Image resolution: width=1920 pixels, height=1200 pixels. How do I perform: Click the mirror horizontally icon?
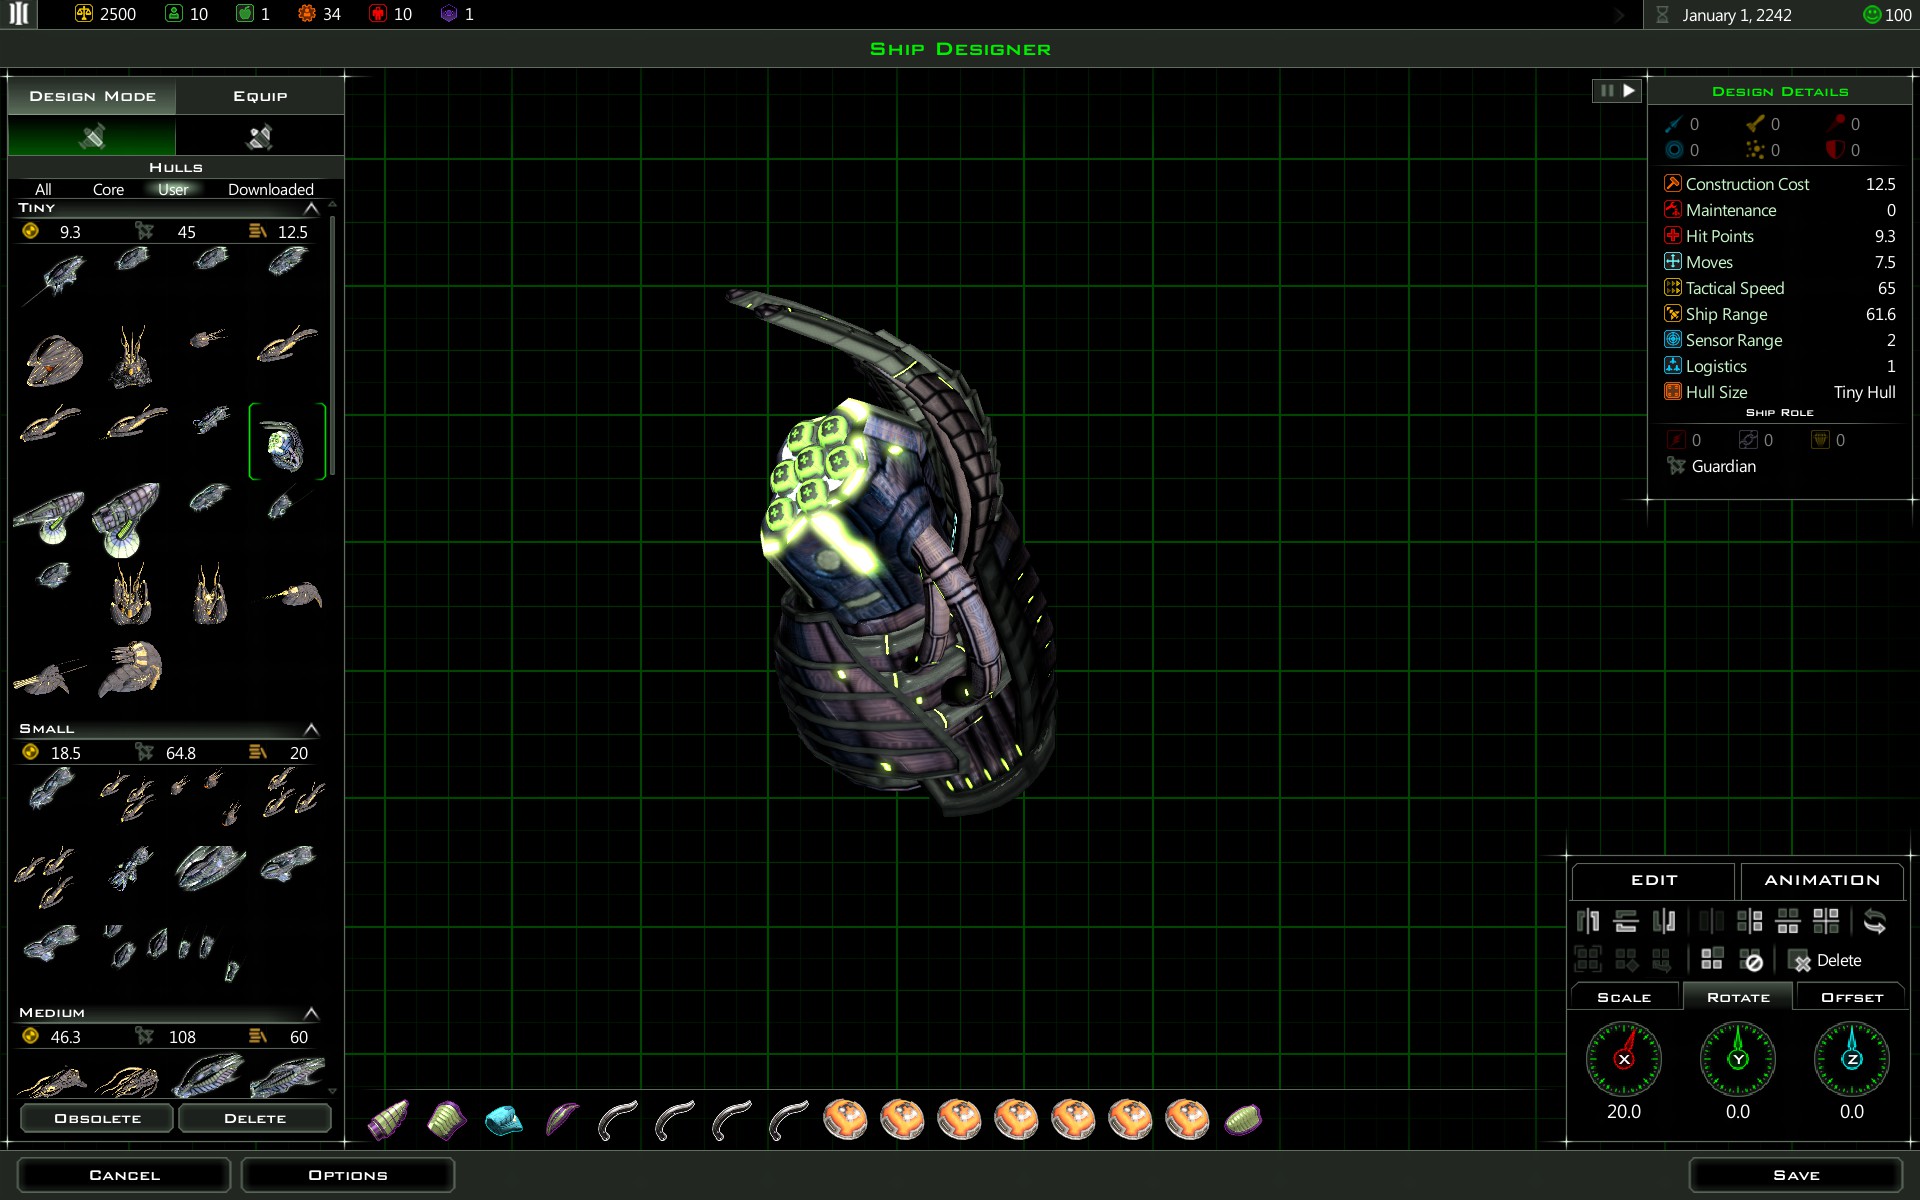1588,921
